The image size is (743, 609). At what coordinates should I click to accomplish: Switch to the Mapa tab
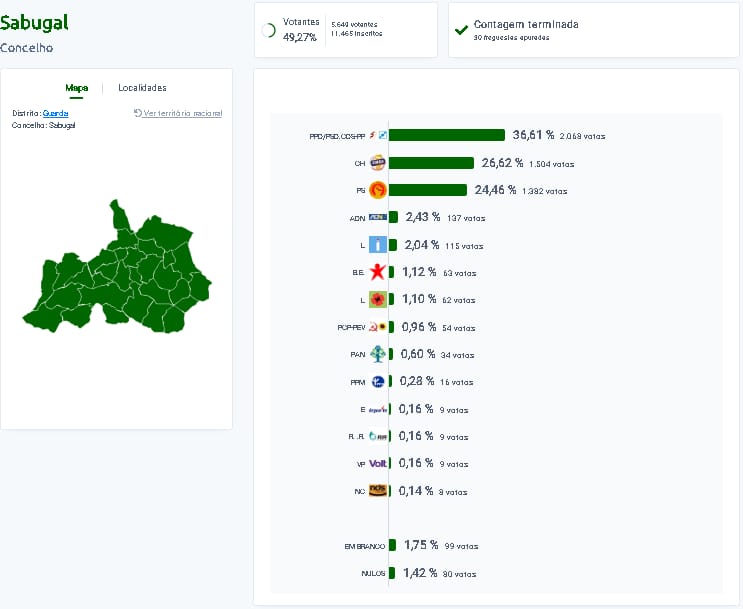coord(76,88)
